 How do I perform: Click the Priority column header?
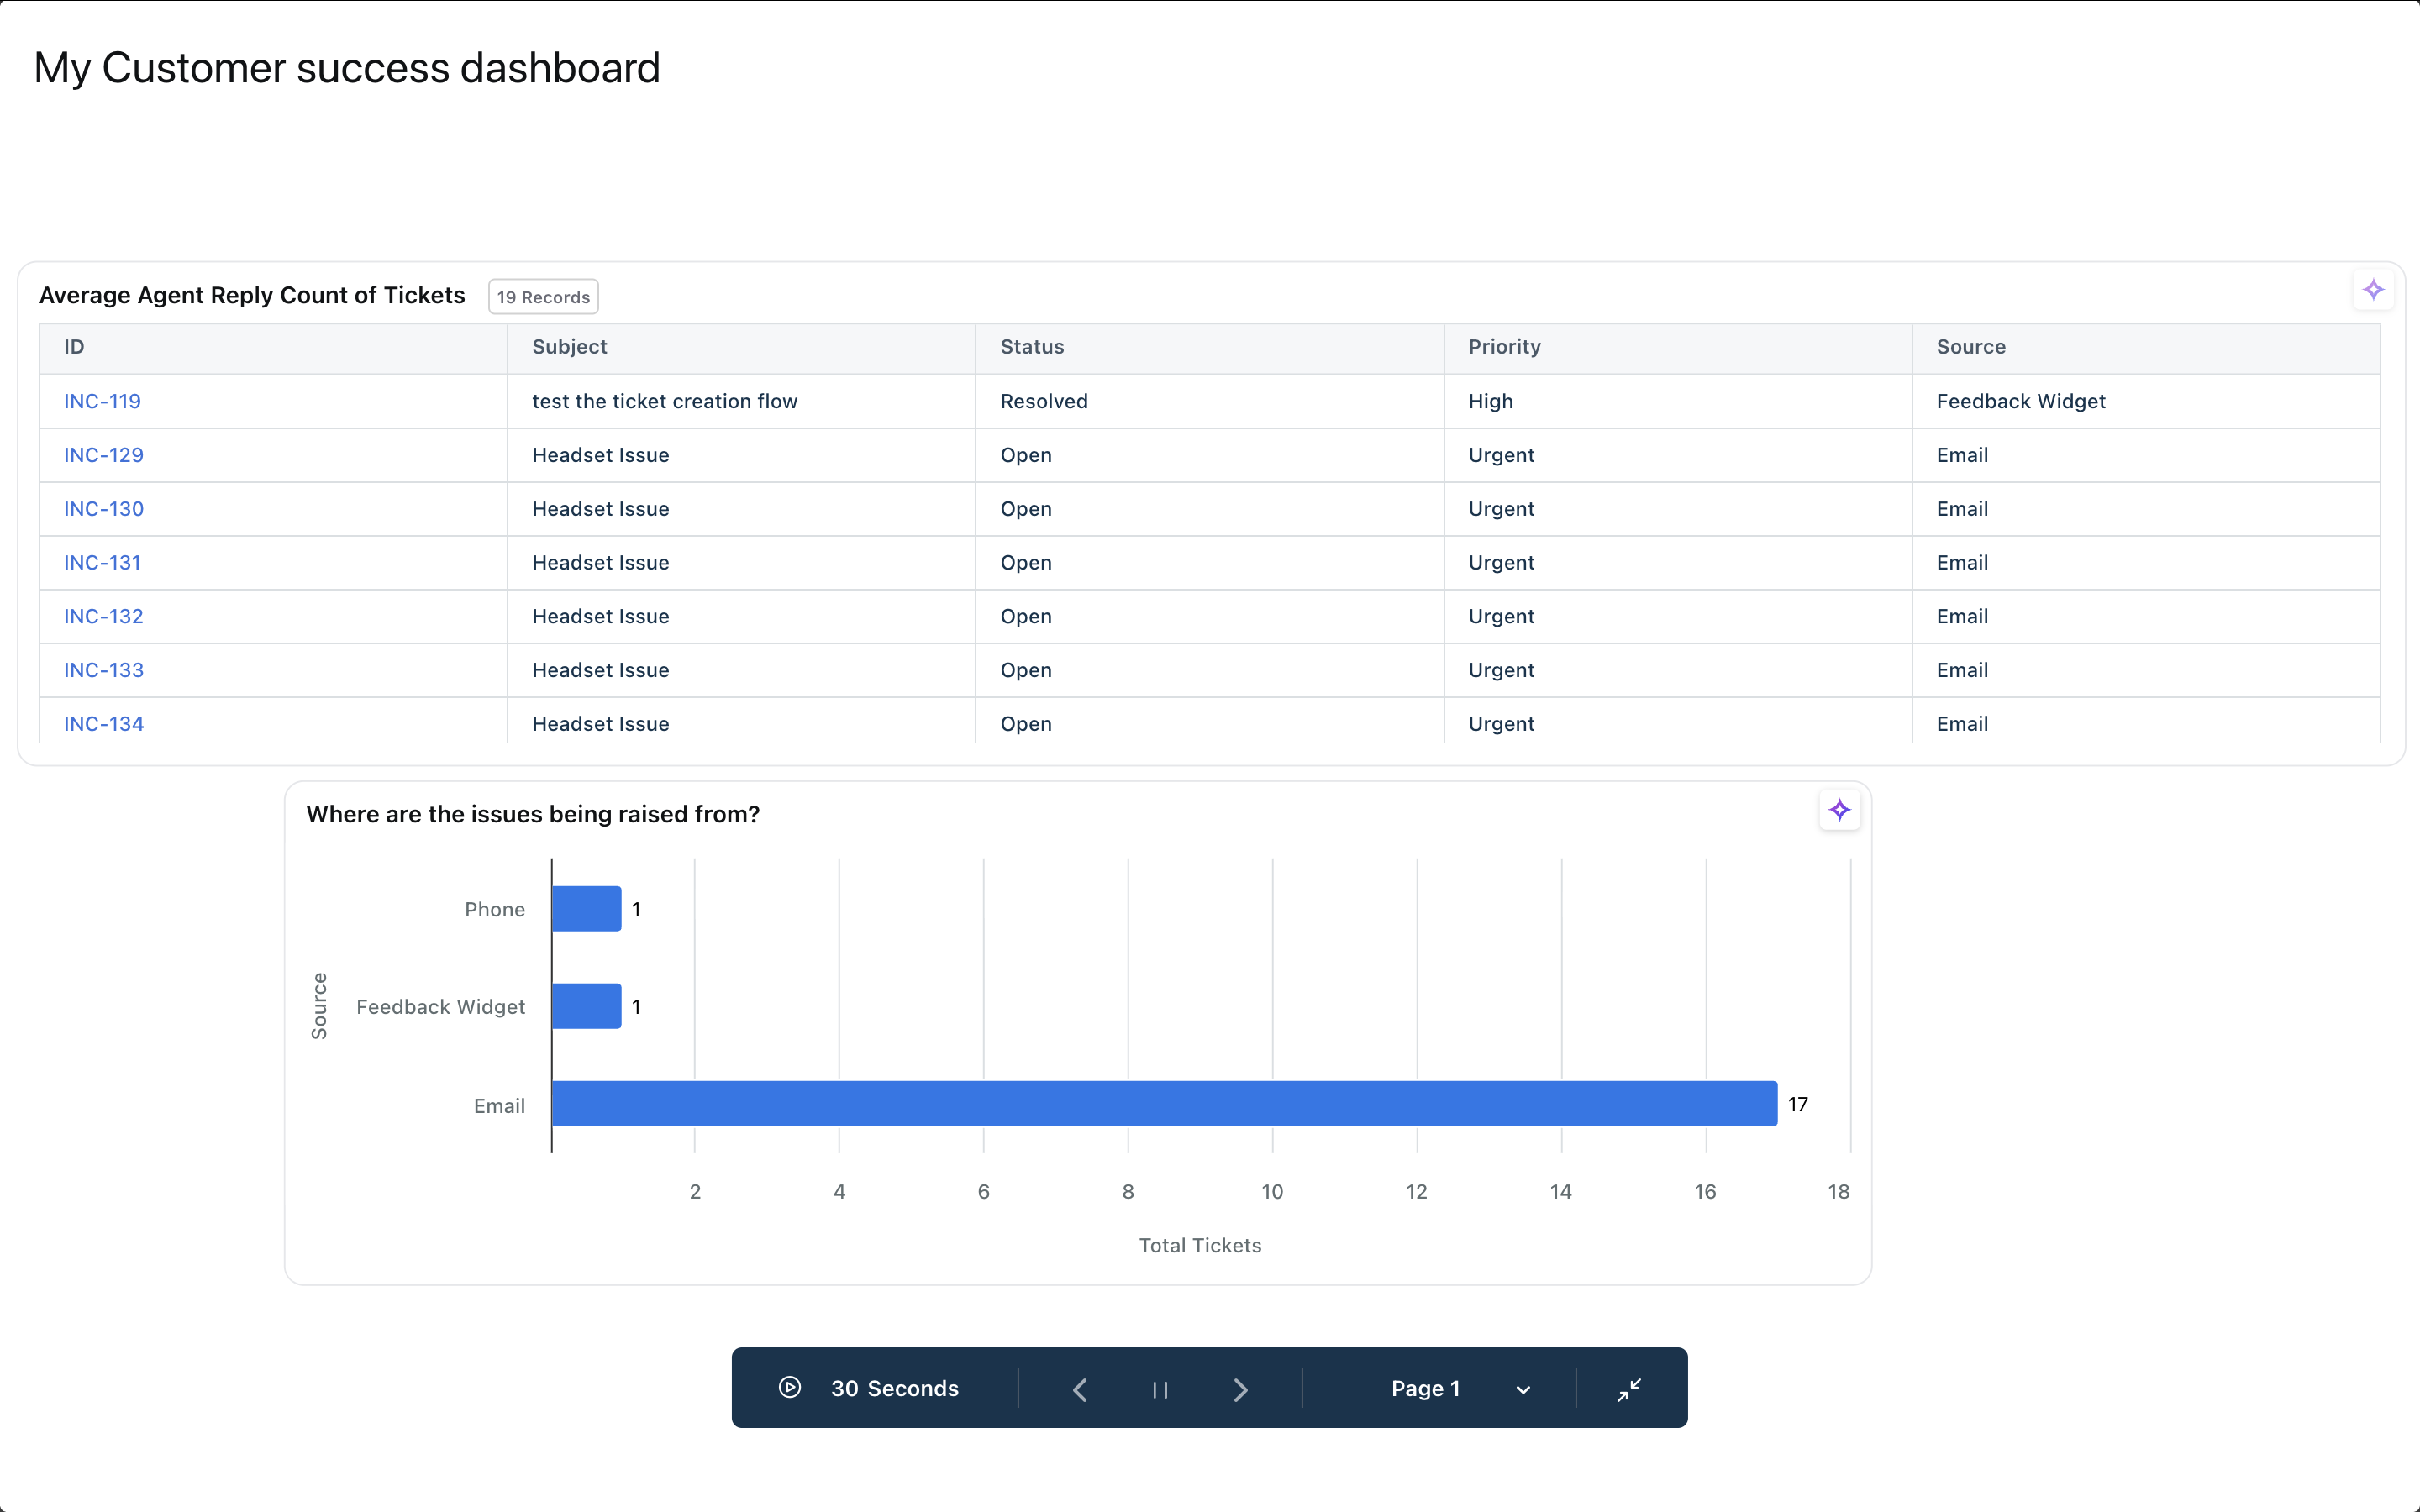click(x=1504, y=347)
